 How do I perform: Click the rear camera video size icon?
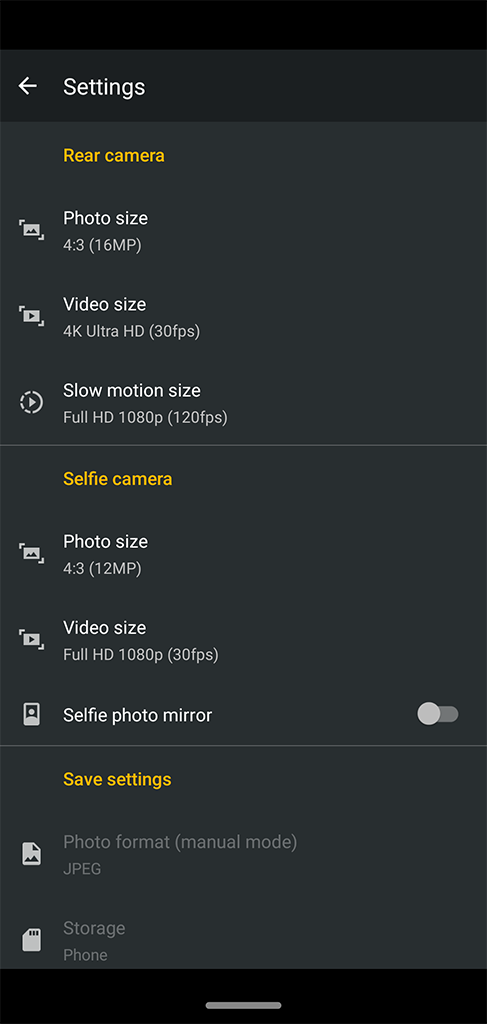click(x=31, y=315)
